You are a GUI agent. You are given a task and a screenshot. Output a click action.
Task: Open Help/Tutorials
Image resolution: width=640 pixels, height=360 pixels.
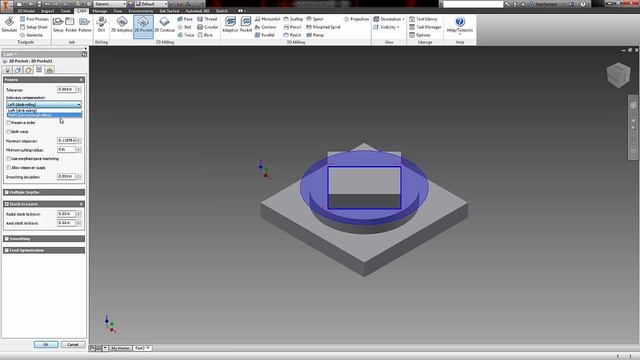pyautogui.click(x=460, y=25)
